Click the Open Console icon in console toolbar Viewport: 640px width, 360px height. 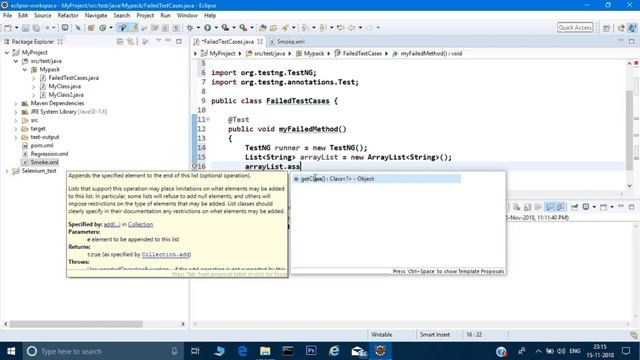tap(604, 207)
